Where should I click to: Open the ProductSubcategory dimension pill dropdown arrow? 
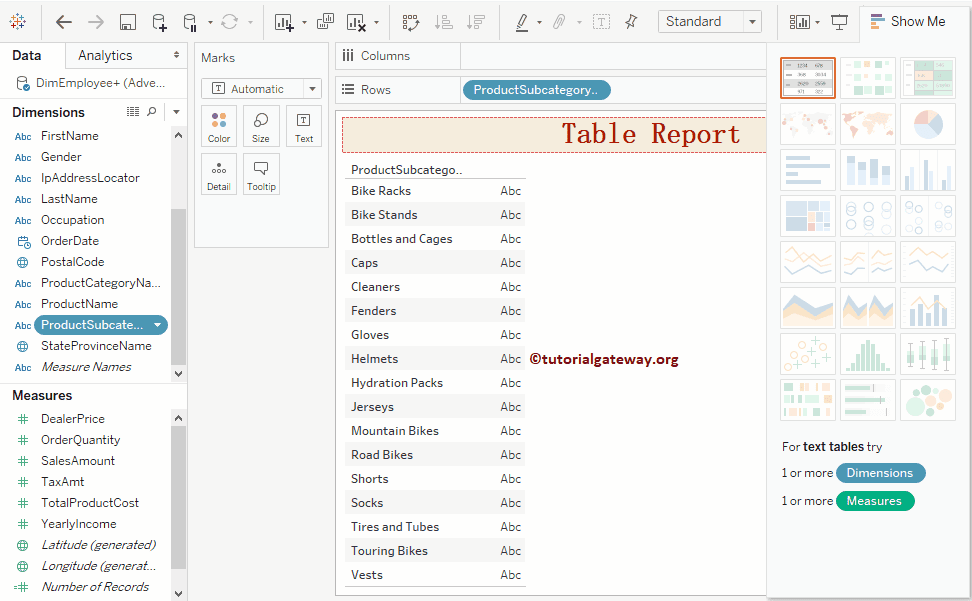[x=157, y=325]
